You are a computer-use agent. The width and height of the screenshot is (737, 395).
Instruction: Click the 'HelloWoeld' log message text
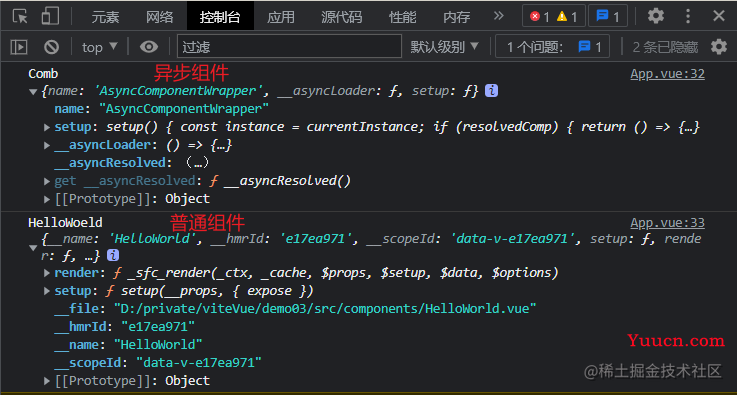65,222
